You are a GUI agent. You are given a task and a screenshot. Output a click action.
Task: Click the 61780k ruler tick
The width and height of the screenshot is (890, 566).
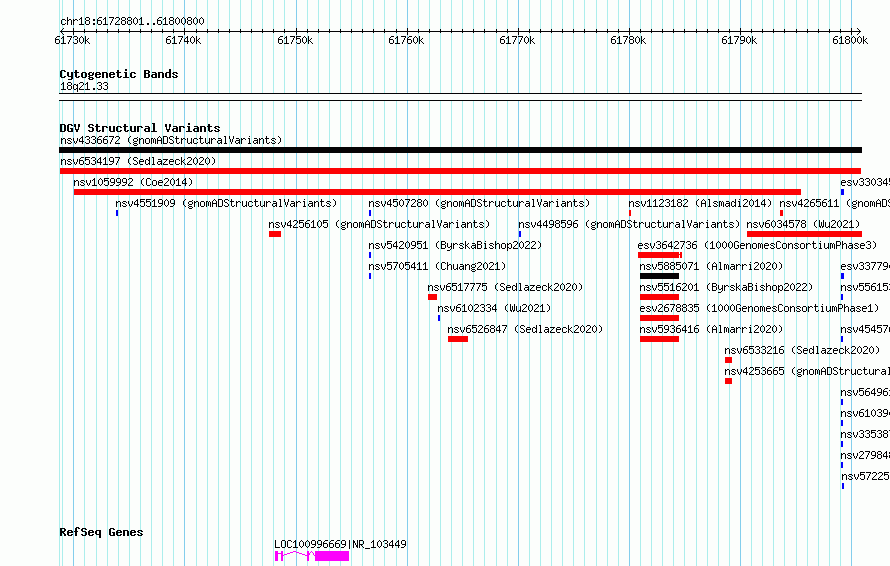628,40
